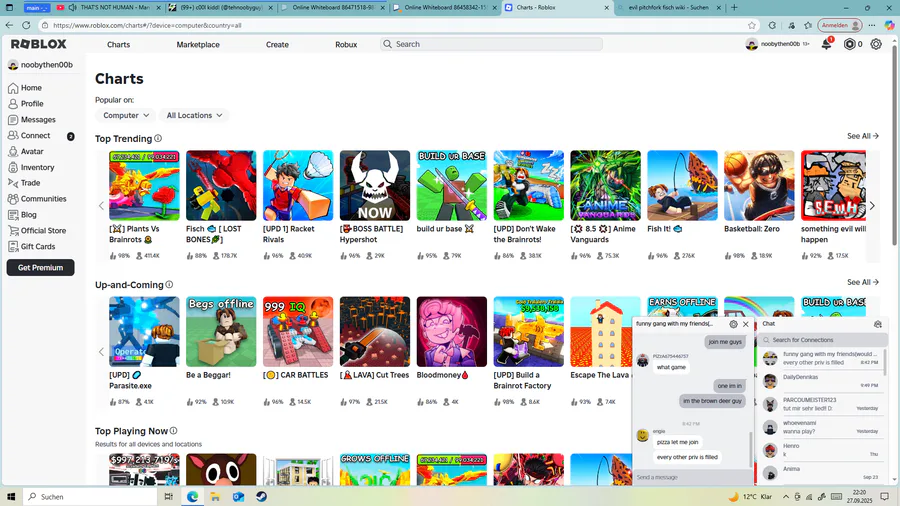The image size is (900, 506).
Task: Open the Steam taskbar icon
Action: pyautogui.click(x=262, y=497)
